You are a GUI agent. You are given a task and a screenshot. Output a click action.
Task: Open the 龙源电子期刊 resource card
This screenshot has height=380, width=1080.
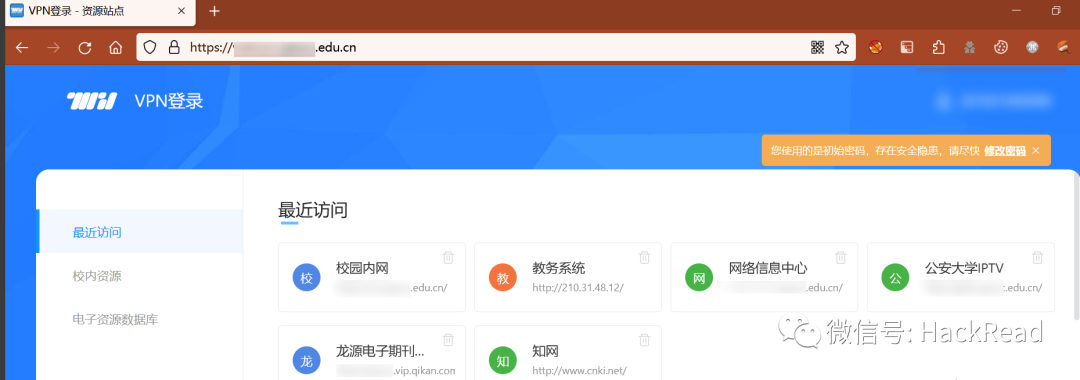(x=372, y=352)
